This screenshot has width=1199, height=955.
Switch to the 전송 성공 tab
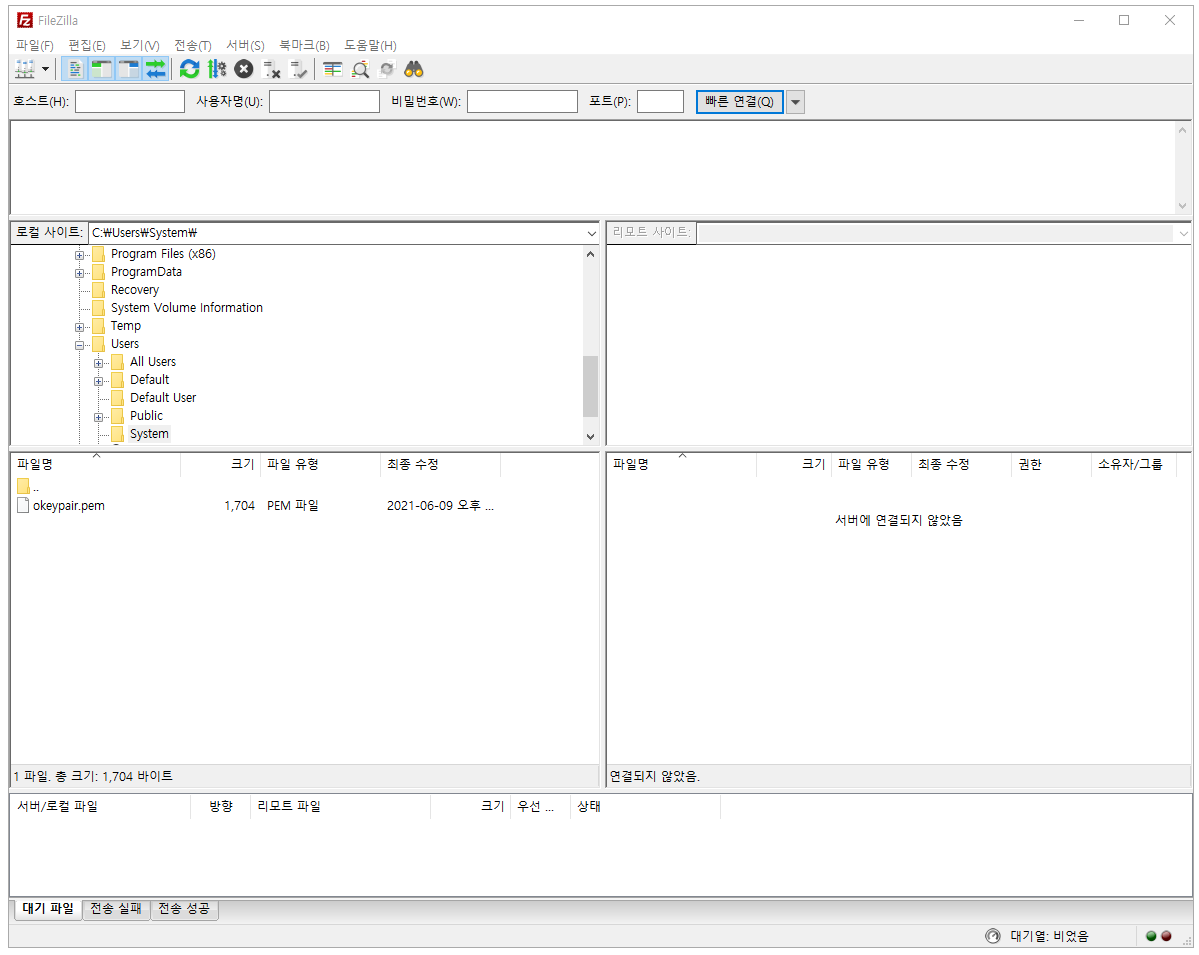(x=184, y=908)
